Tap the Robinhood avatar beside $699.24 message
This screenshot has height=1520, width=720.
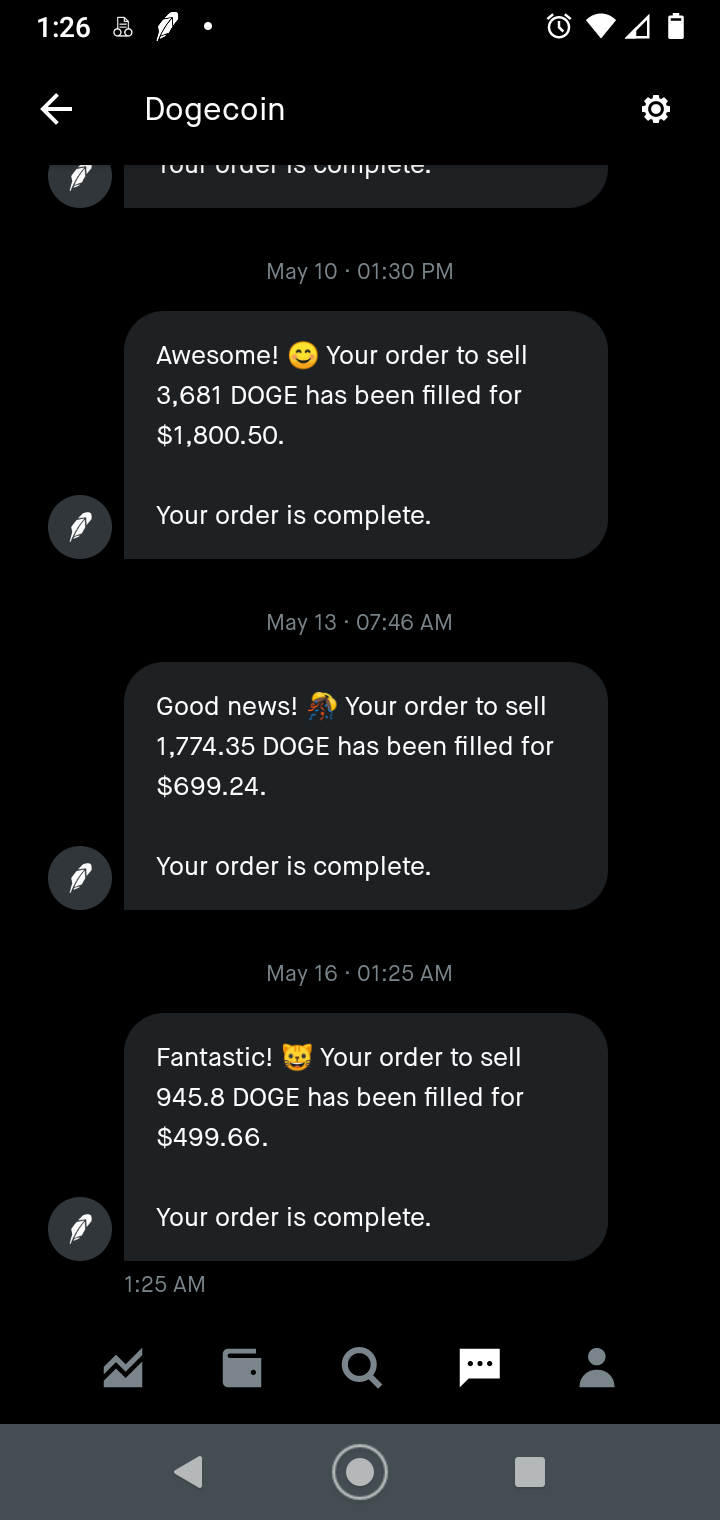click(80, 877)
